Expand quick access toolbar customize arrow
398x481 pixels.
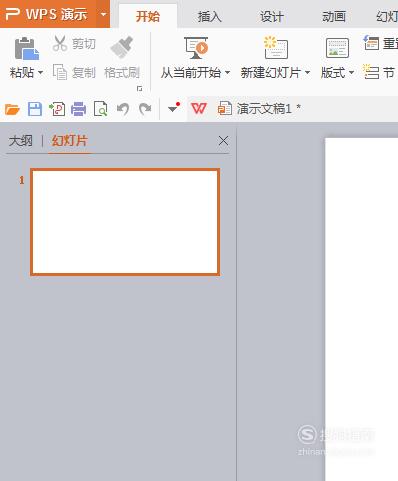coord(174,108)
